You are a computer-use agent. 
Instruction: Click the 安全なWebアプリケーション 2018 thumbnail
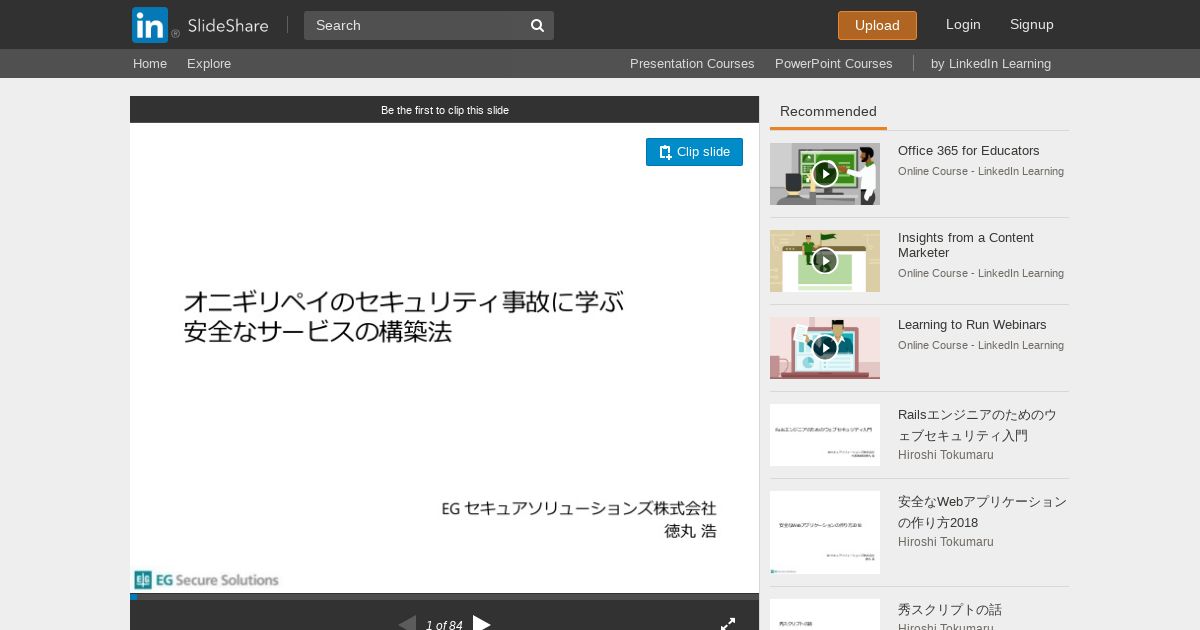click(x=825, y=532)
